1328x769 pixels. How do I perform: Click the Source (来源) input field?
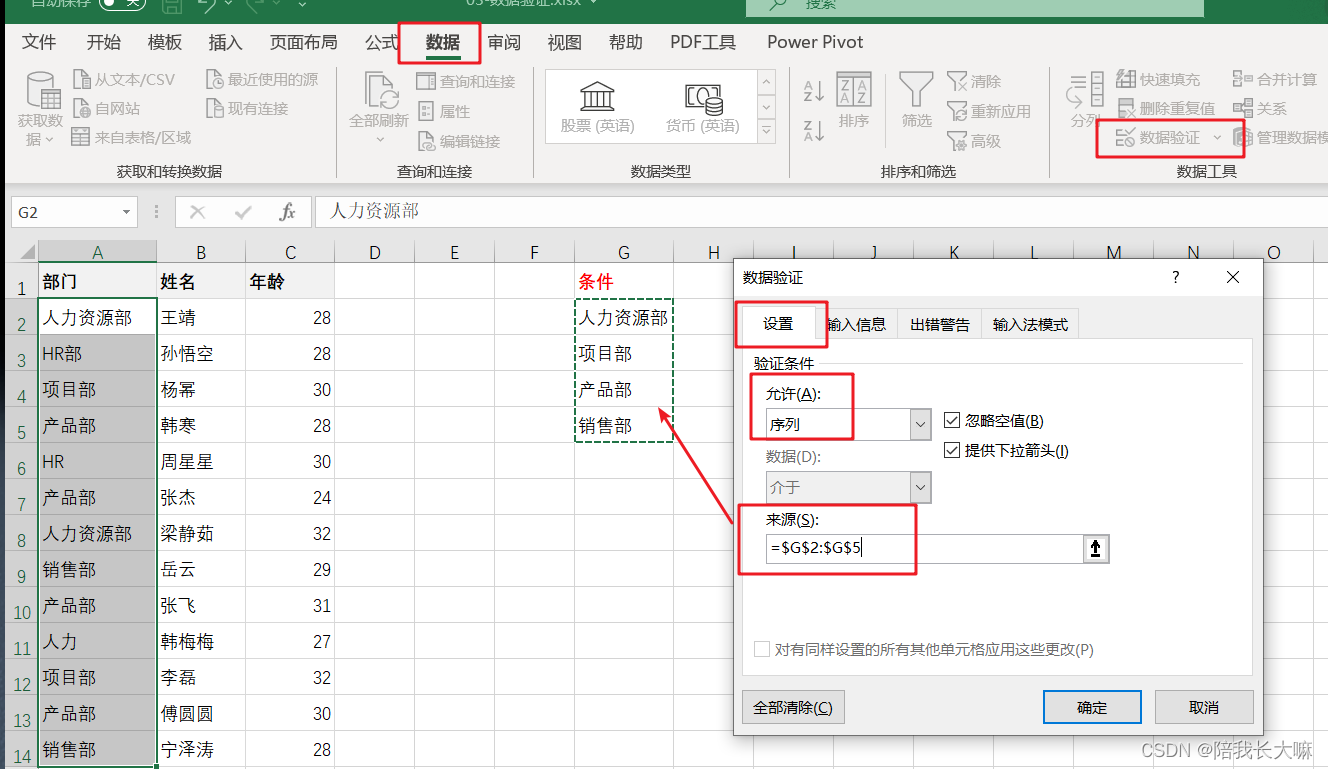point(924,548)
